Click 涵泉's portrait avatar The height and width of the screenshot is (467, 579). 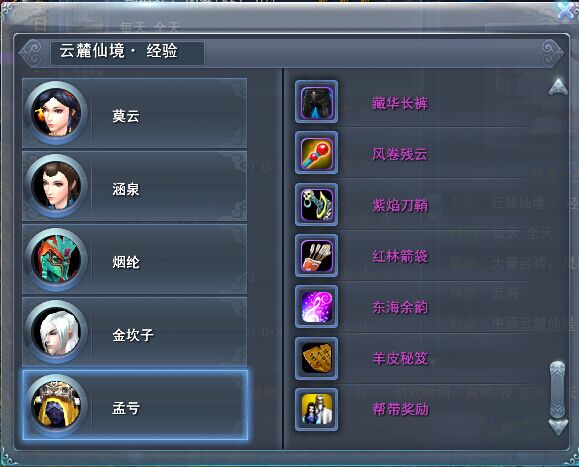(56, 186)
